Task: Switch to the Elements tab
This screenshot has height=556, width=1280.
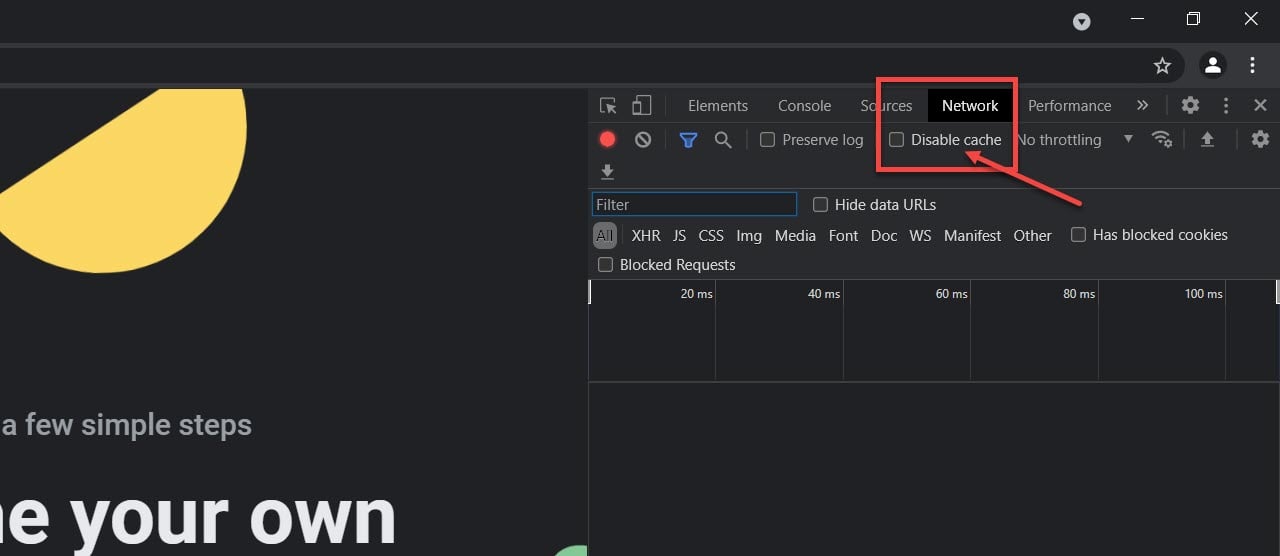Action: click(x=718, y=106)
